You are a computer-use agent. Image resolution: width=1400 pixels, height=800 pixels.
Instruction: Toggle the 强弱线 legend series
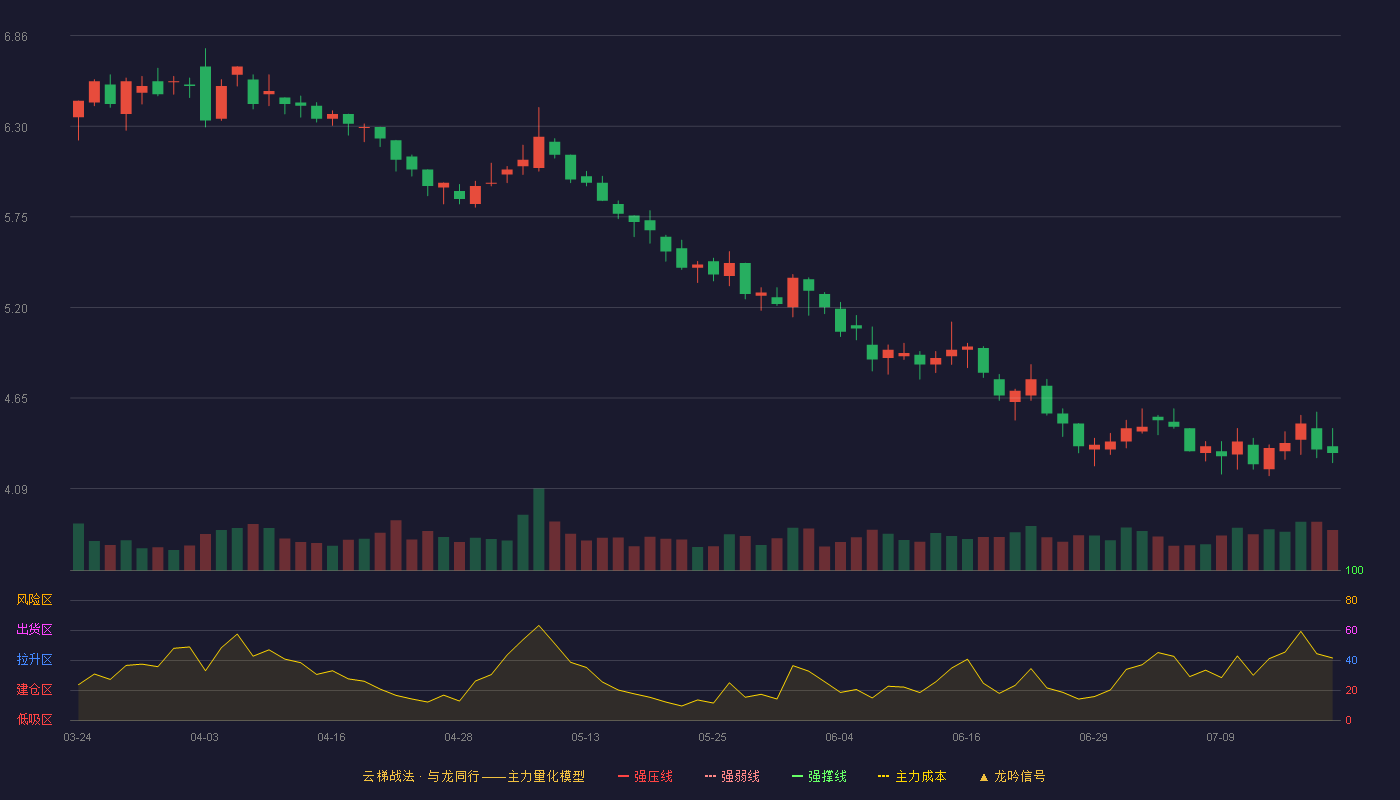point(732,776)
